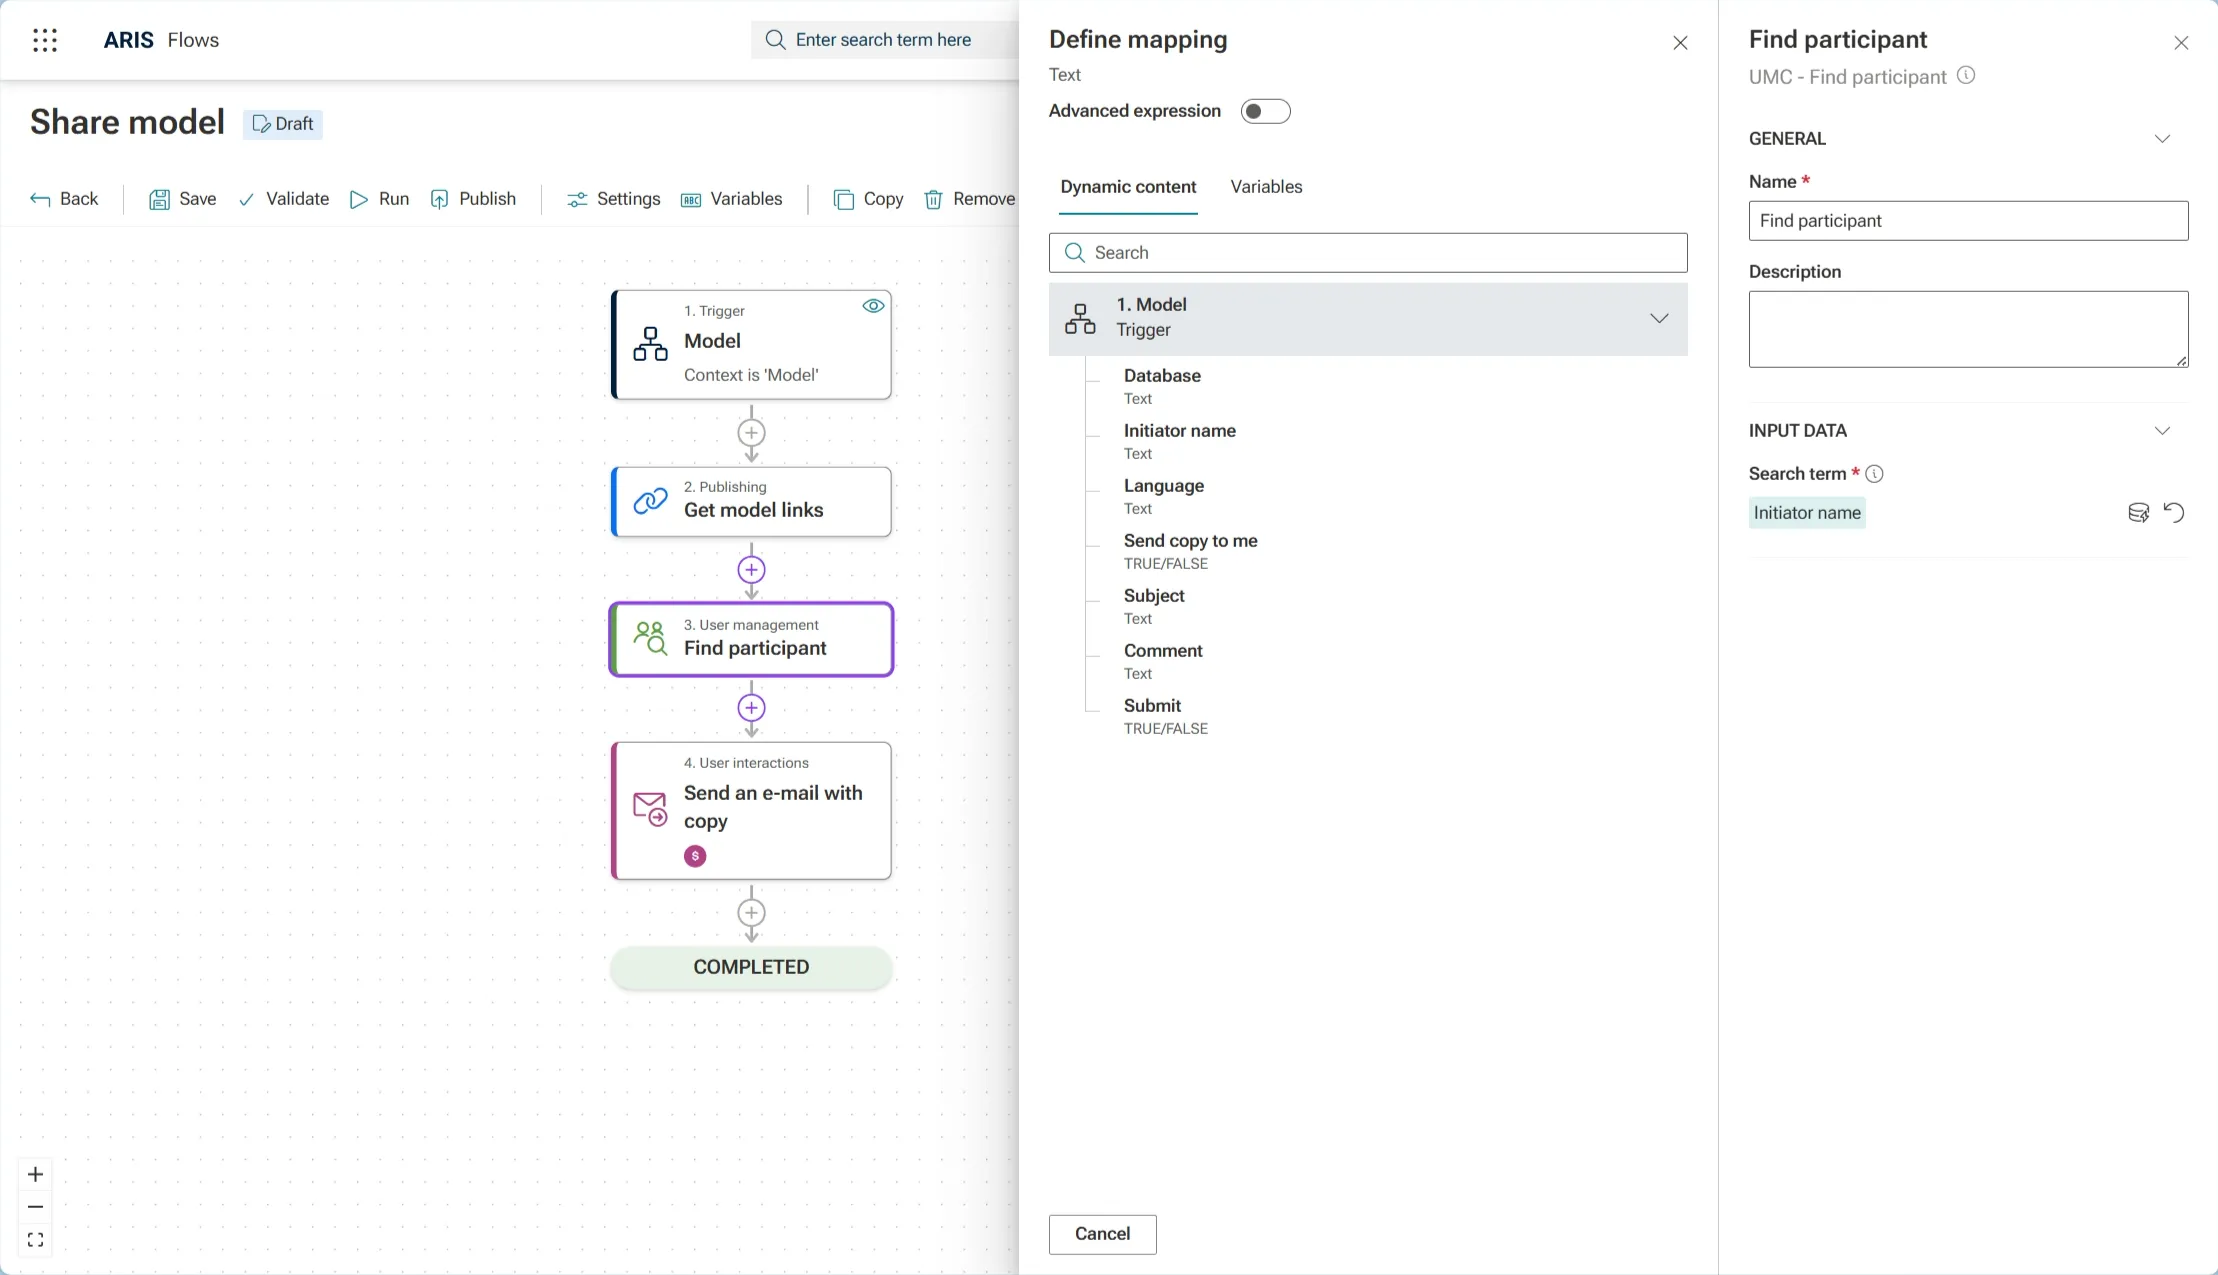The height and width of the screenshot is (1275, 2218).
Task: Open flow Settings from toolbar
Action: coord(613,199)
